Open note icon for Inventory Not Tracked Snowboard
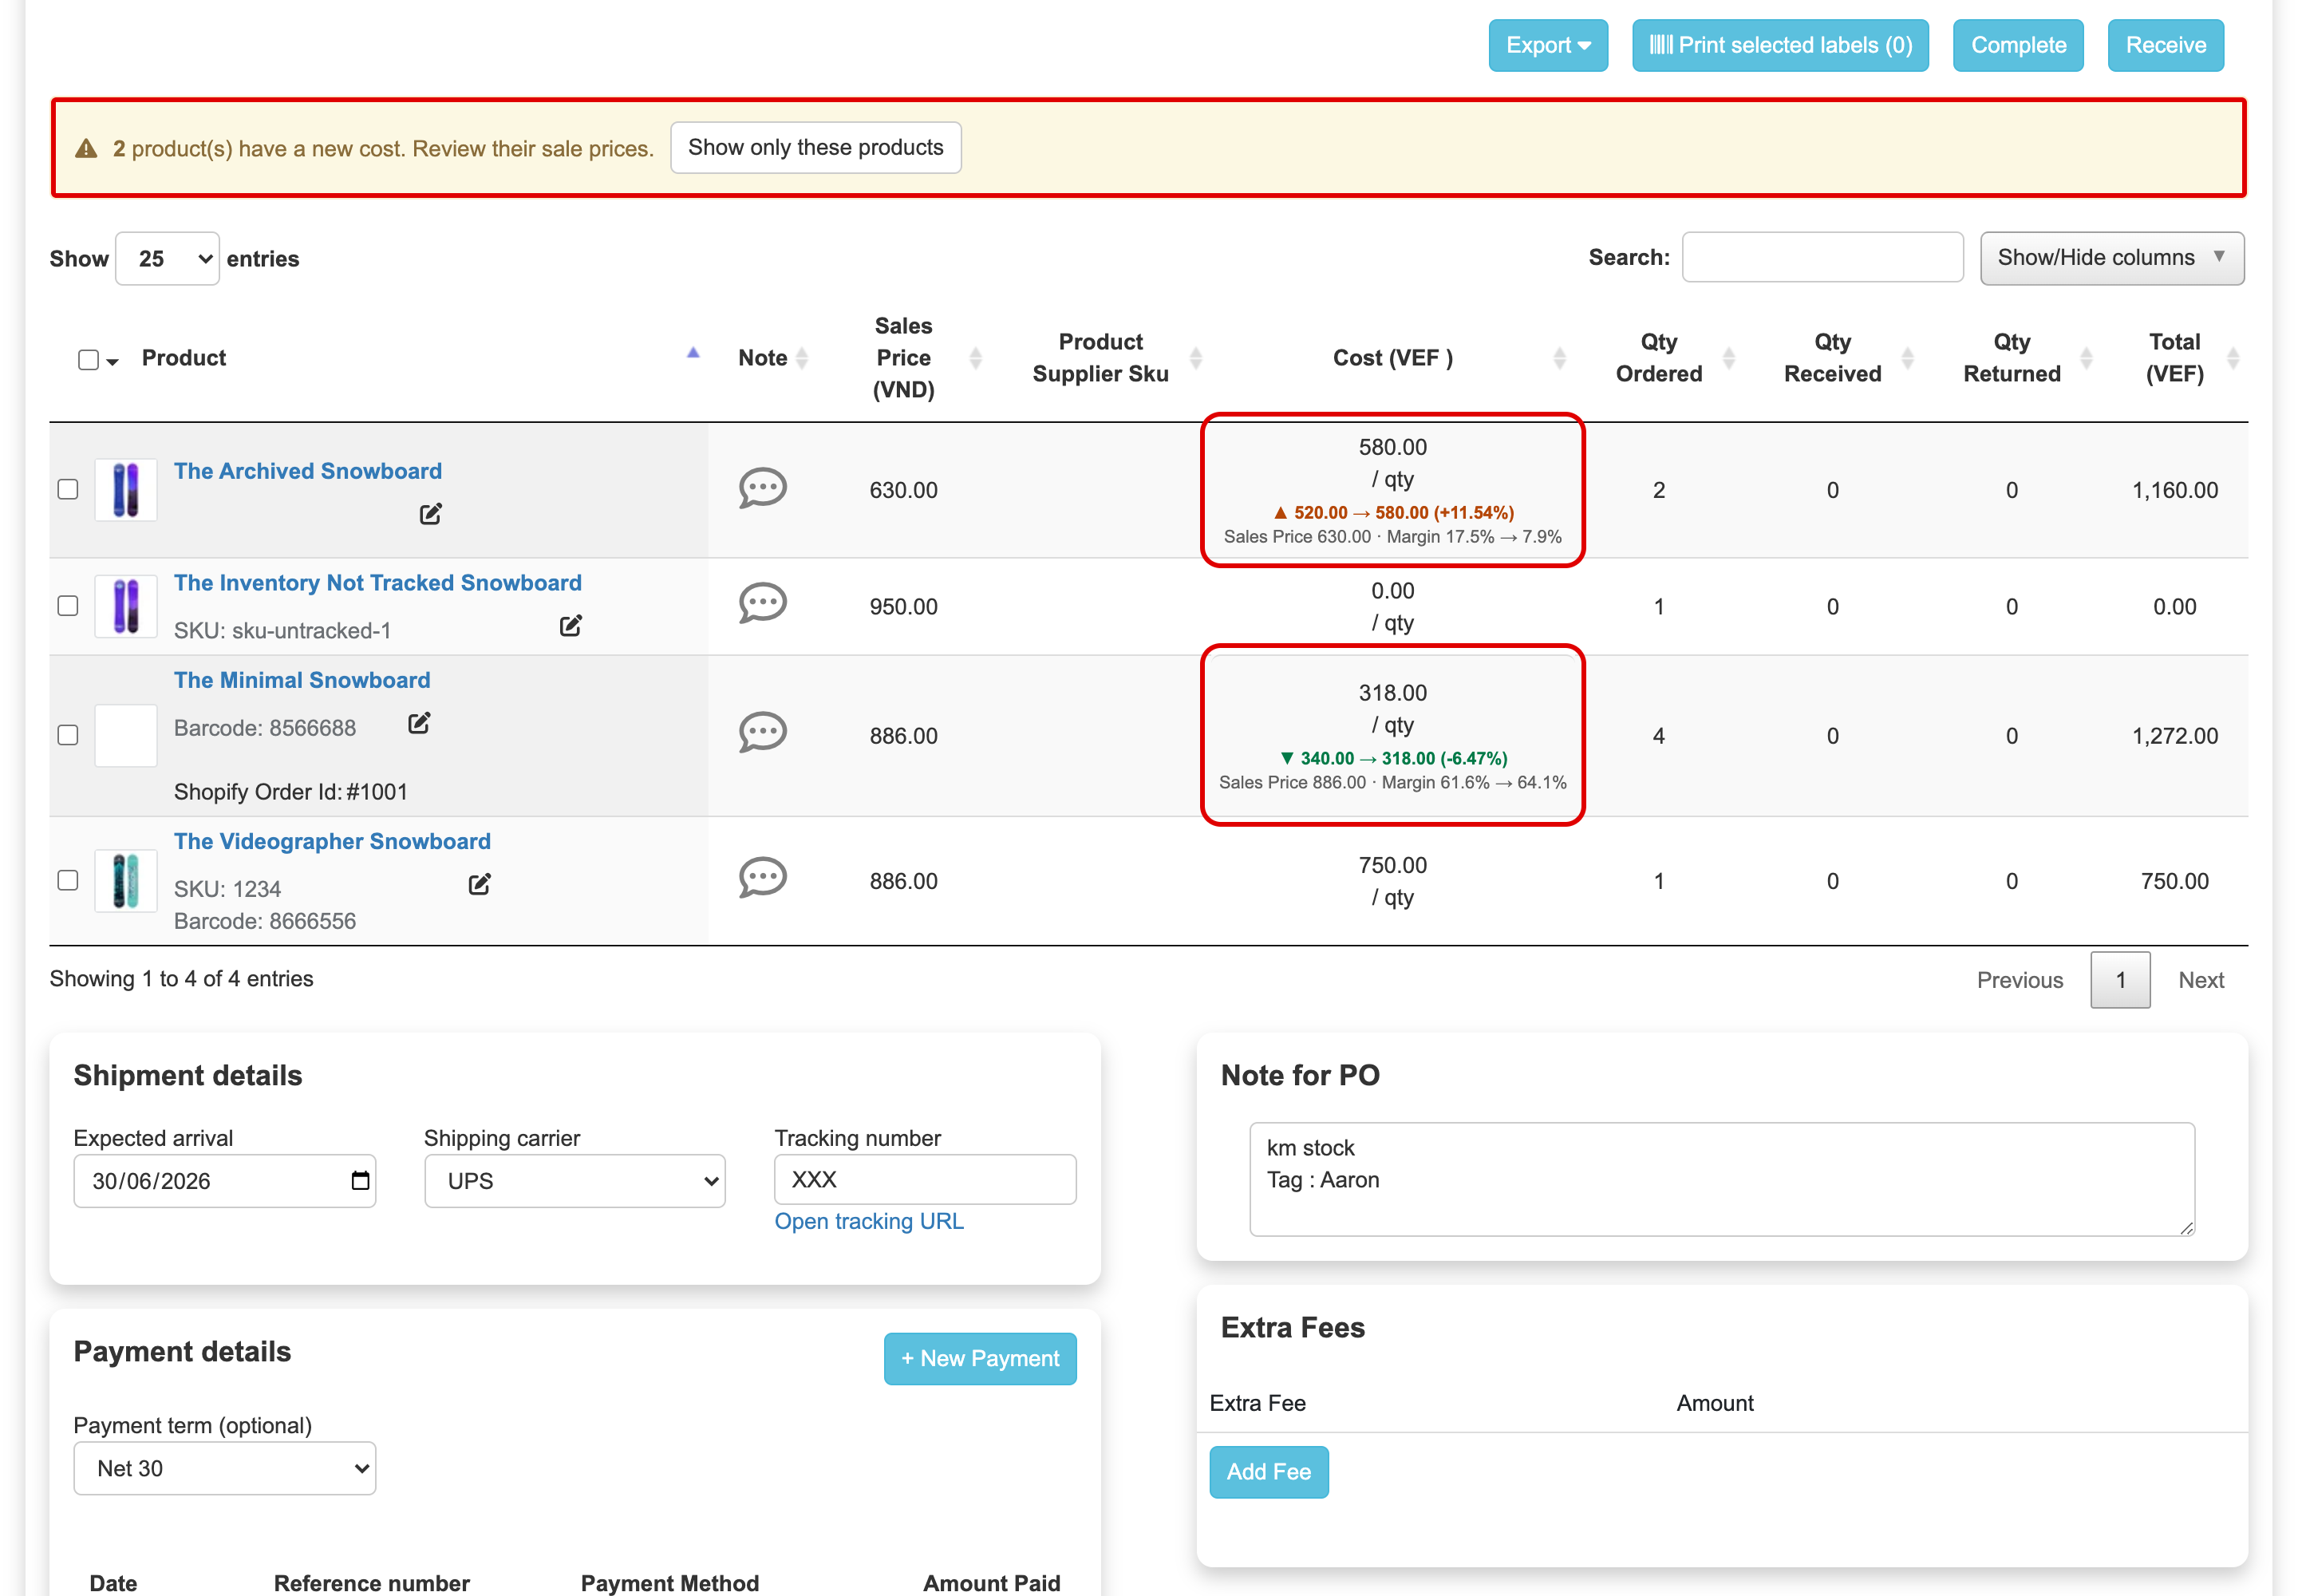2298x1596 pixels. tap(762, 603)
